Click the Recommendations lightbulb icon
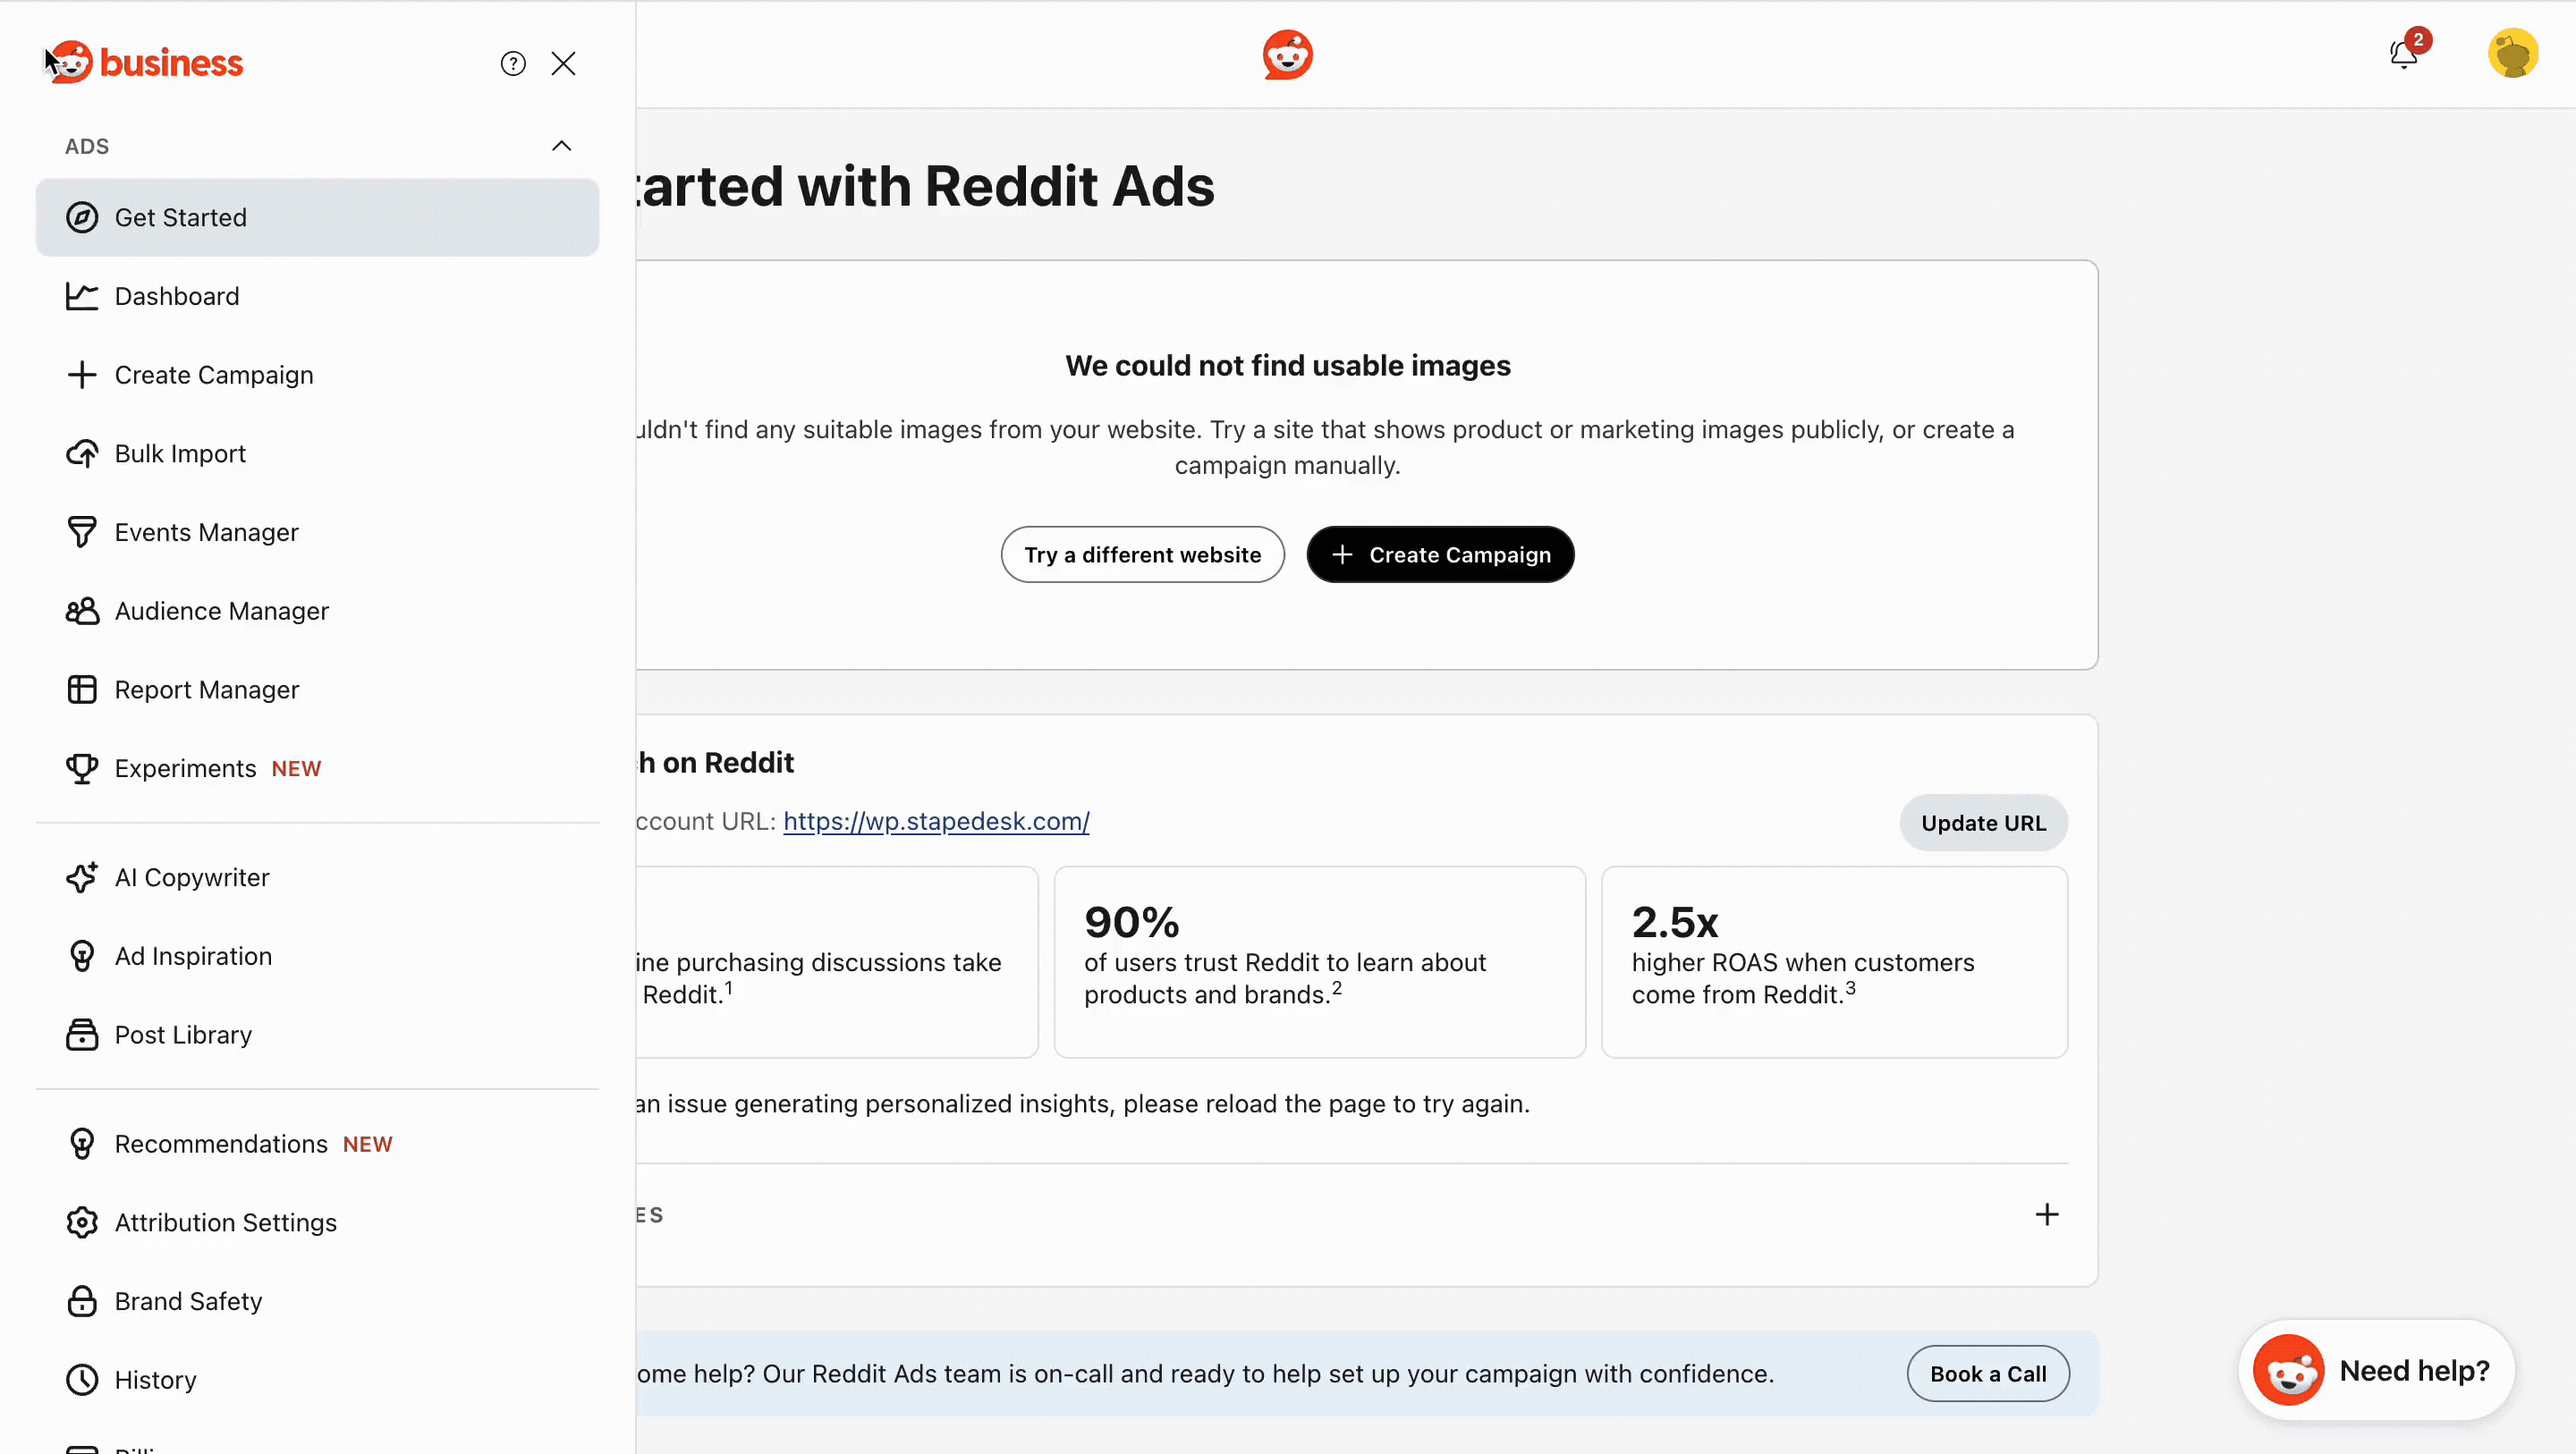 [82, 1144]
